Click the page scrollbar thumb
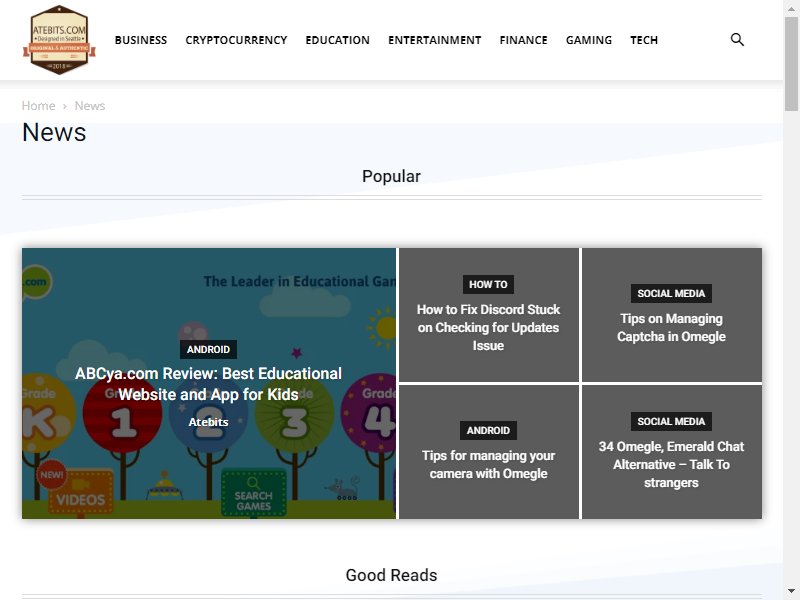This screenshot has width=800, height=600. pyautogui.click(x=791, y=63)
